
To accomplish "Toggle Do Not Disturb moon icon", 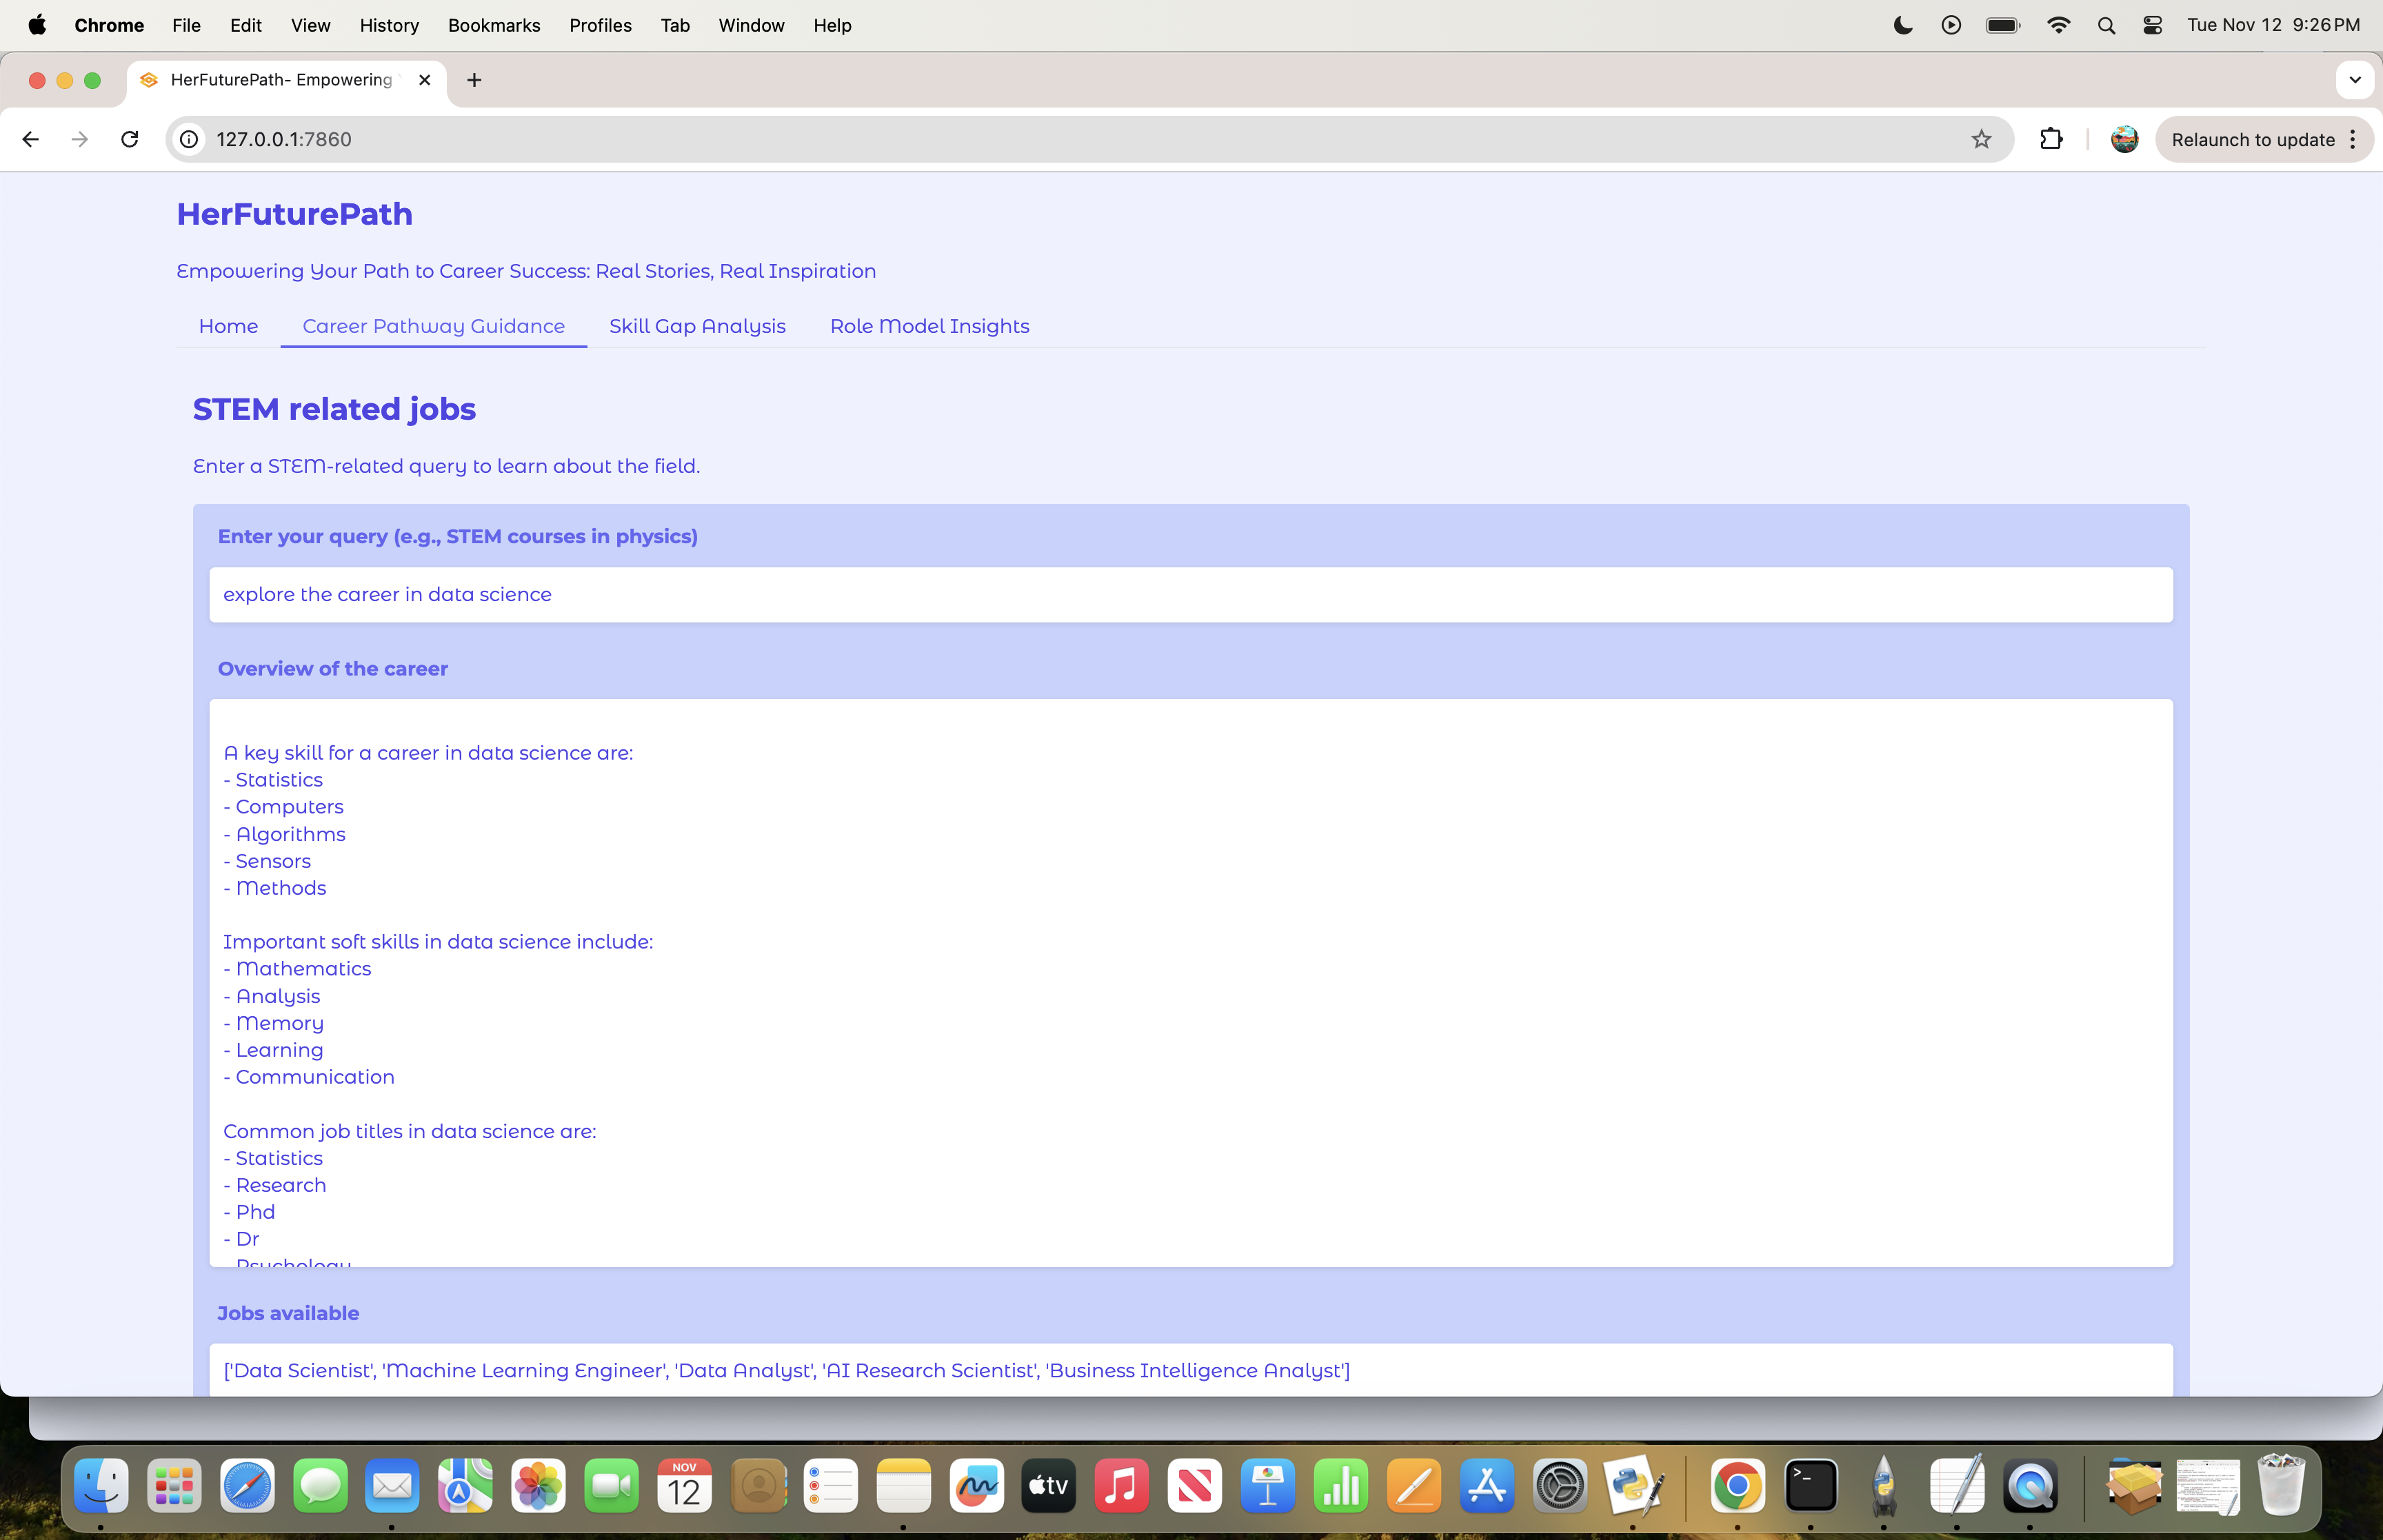I will tap(1903, 26).
